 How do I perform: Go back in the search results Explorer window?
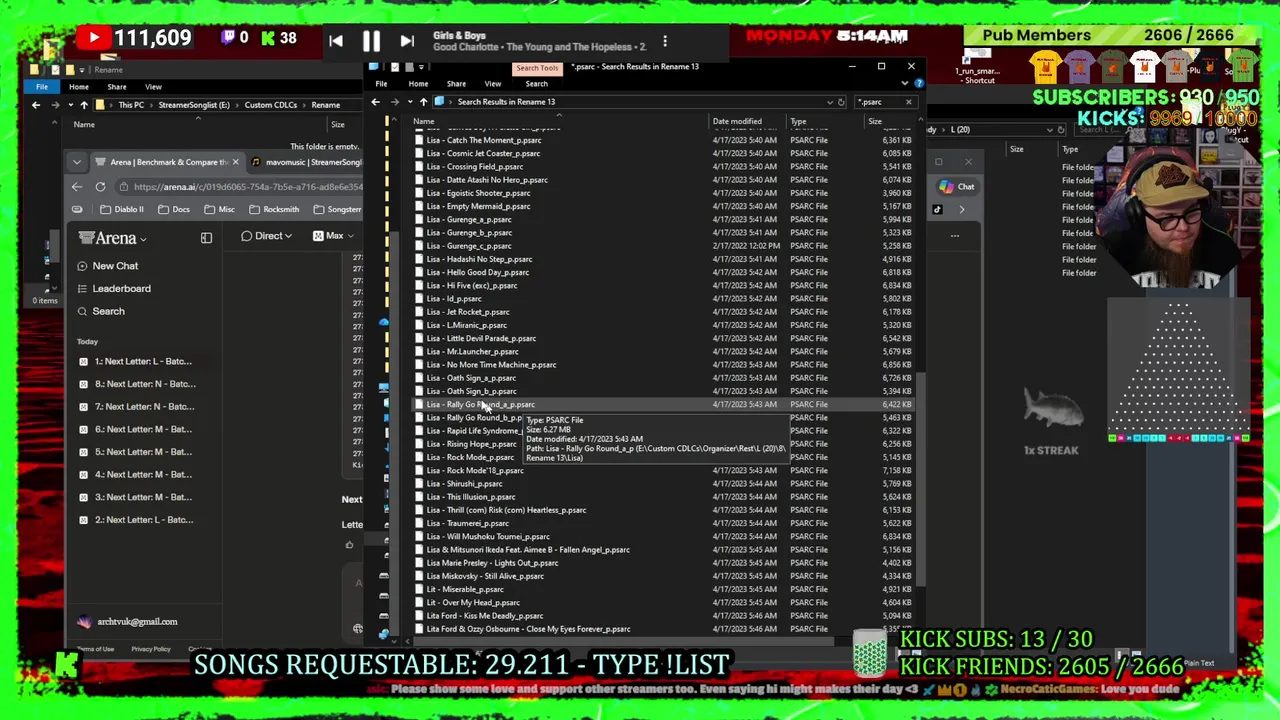click(x=376, y=102)
